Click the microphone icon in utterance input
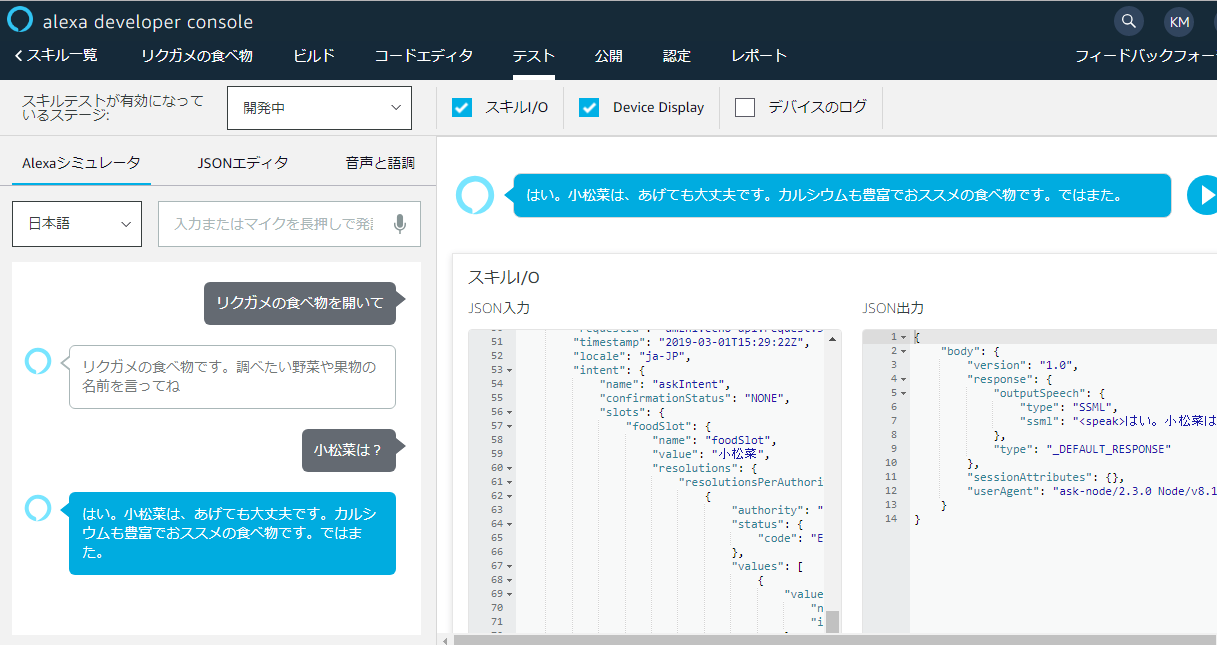This screenshot has width=1217, height=645. pos(400,224)
